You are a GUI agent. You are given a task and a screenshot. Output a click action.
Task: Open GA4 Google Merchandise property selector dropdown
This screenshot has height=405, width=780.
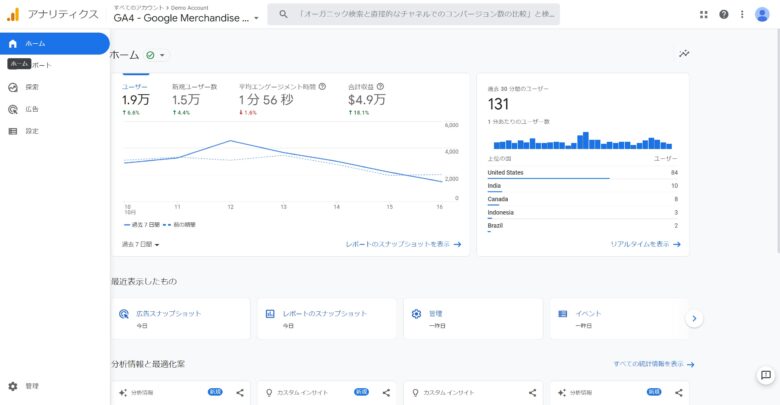click(186, 18)
